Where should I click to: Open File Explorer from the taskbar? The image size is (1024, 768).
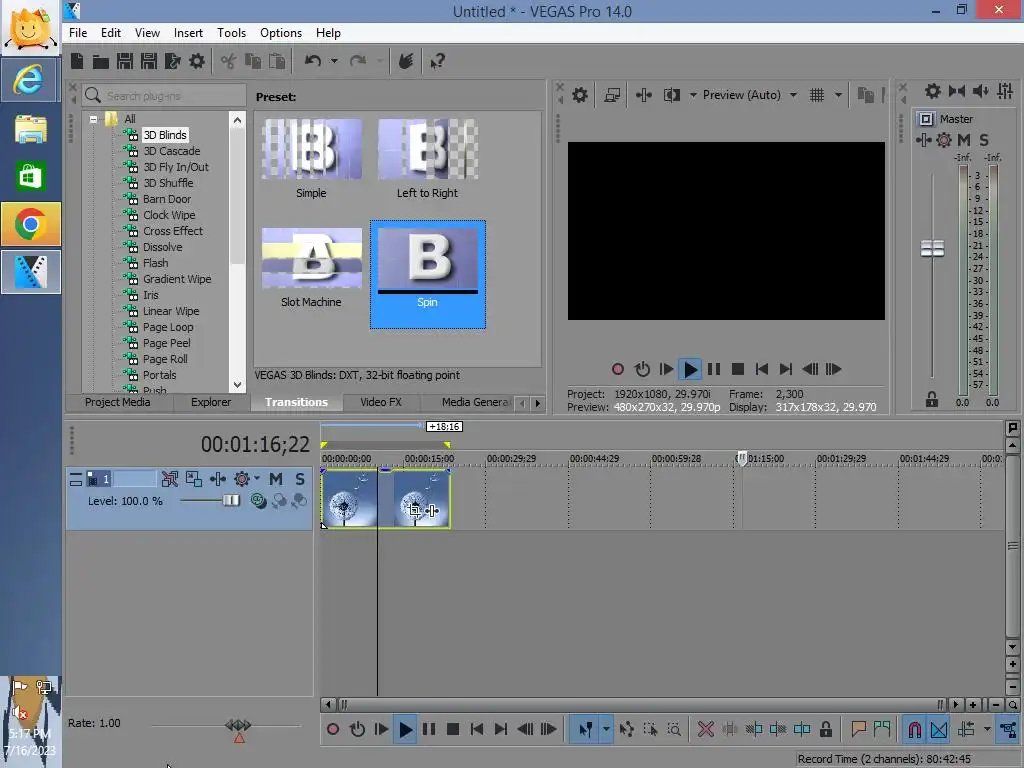click(31, 128)
